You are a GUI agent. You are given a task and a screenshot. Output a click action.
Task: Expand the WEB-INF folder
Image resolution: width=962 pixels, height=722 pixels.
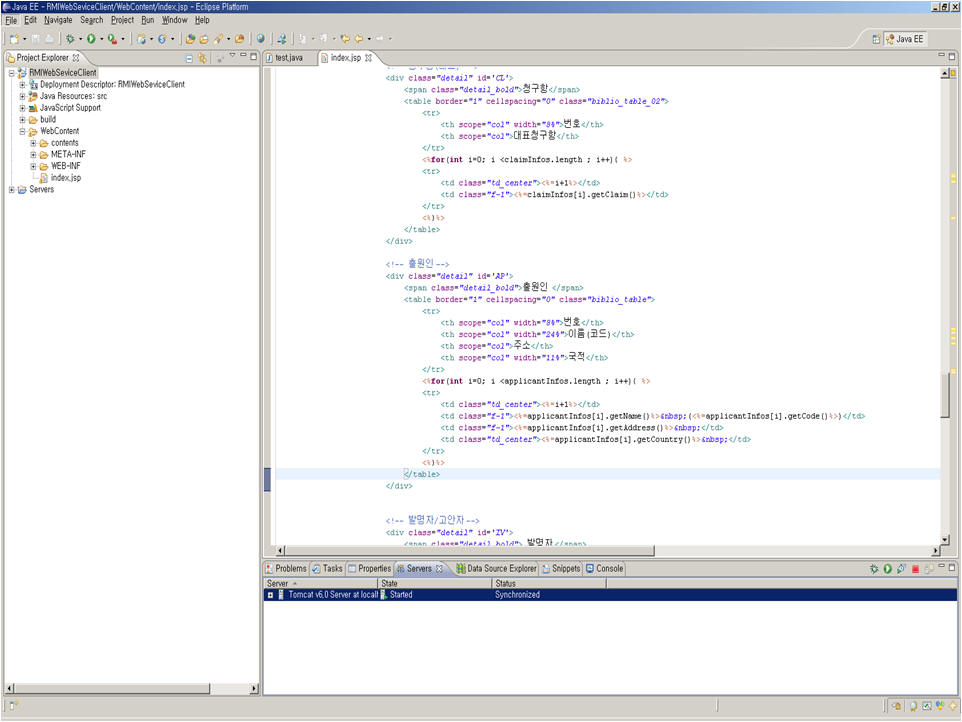click(x=33, y=166)
